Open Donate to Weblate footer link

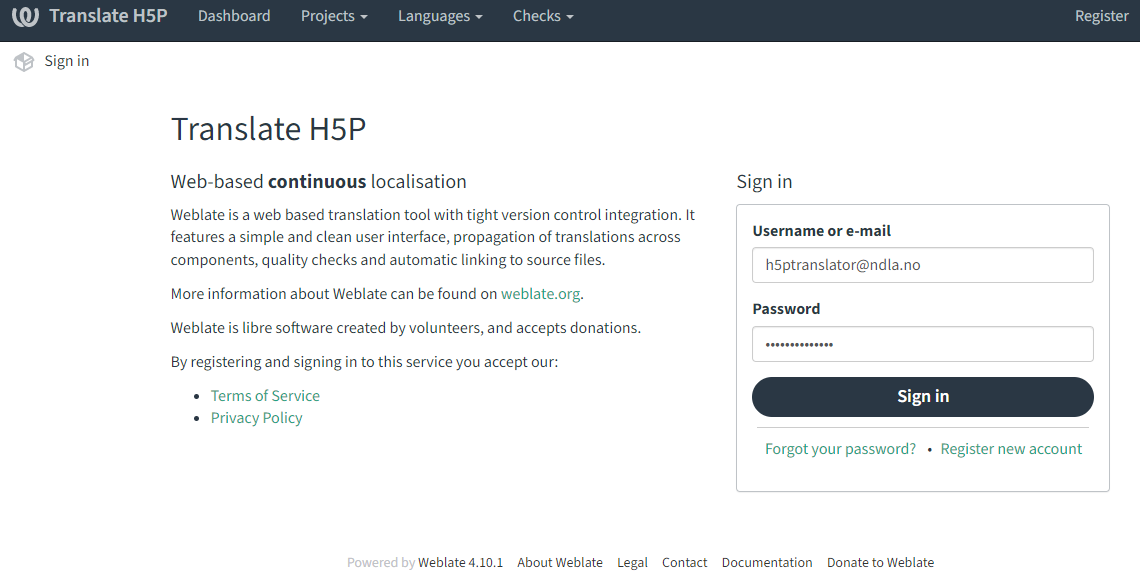880,562
